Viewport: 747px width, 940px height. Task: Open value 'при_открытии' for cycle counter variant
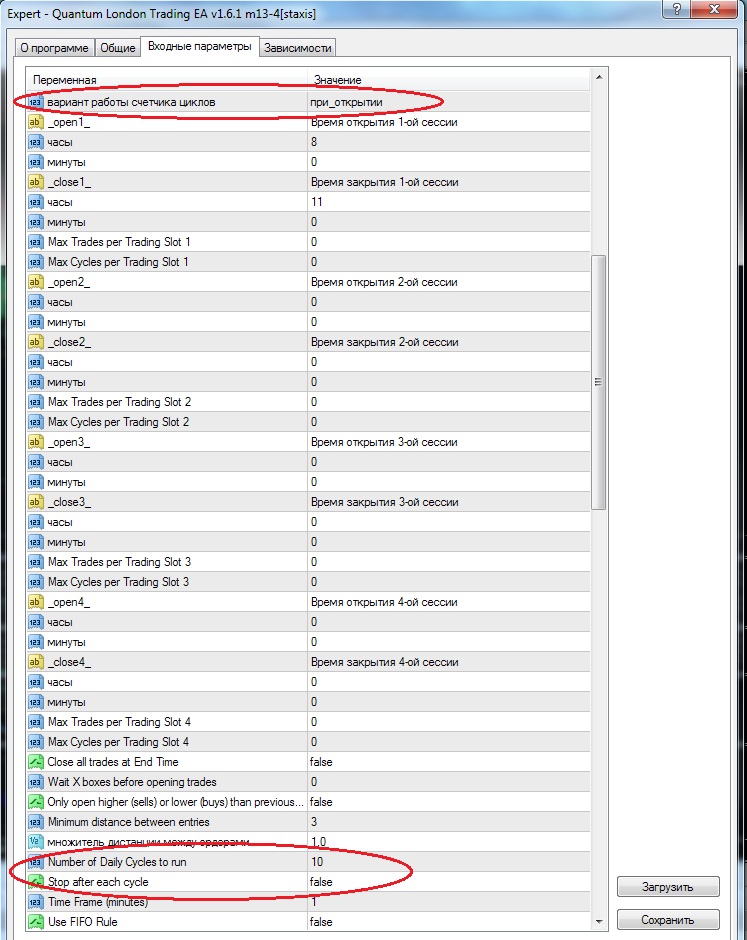[449, 103]
